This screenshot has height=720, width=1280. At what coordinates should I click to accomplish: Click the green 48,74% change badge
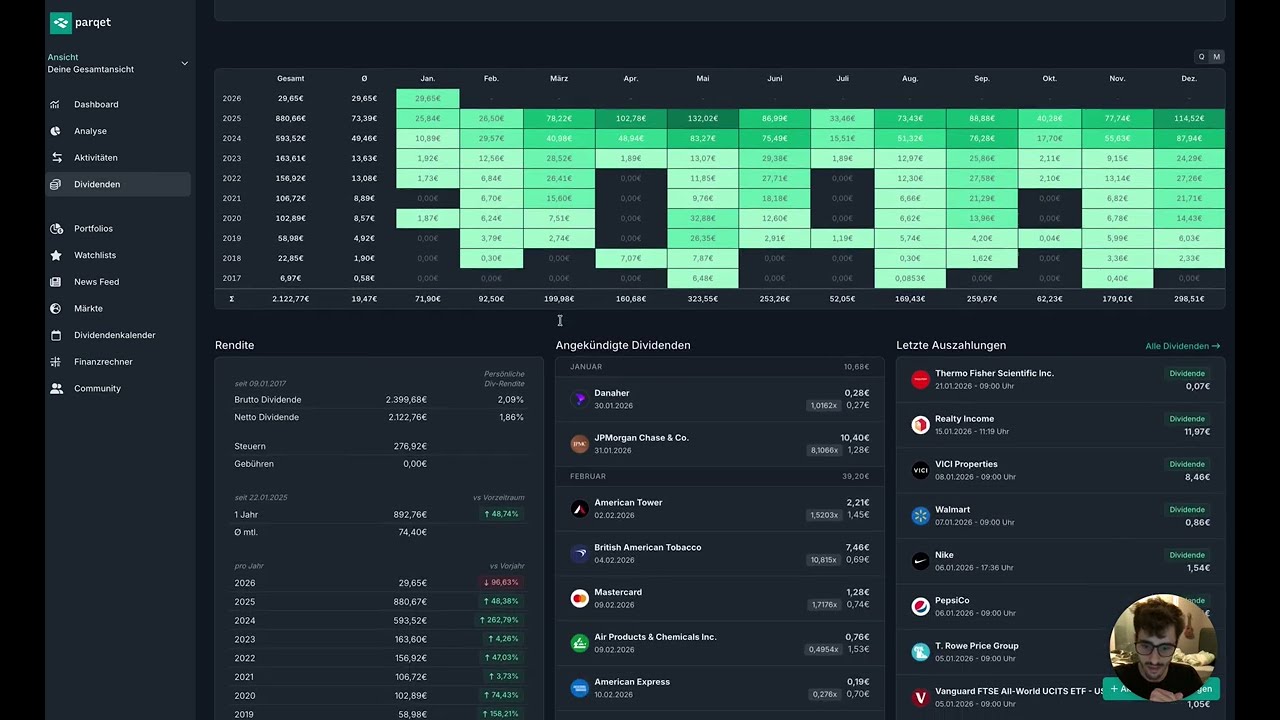[501, 514]
